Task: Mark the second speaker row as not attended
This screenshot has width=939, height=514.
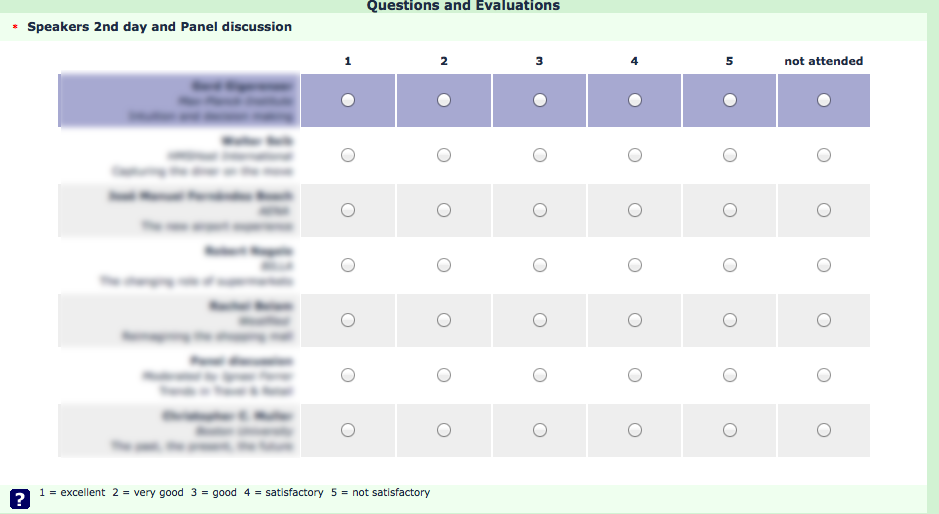Action: (x=823, y=155)
